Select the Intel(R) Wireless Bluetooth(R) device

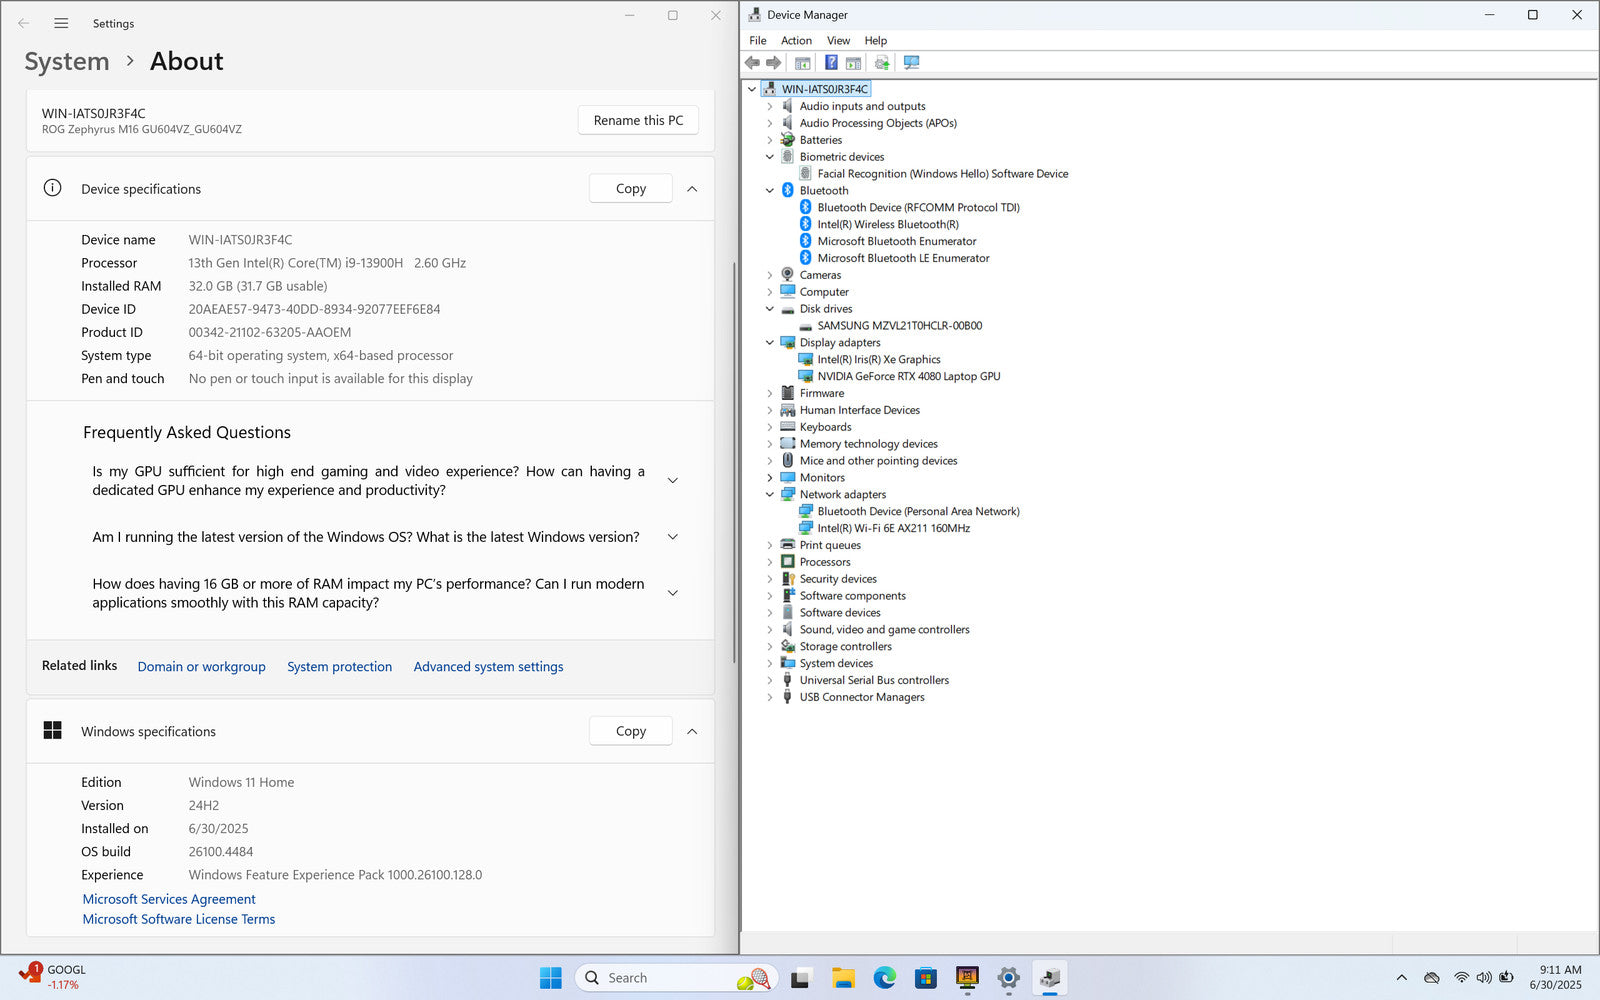point(888,224)
